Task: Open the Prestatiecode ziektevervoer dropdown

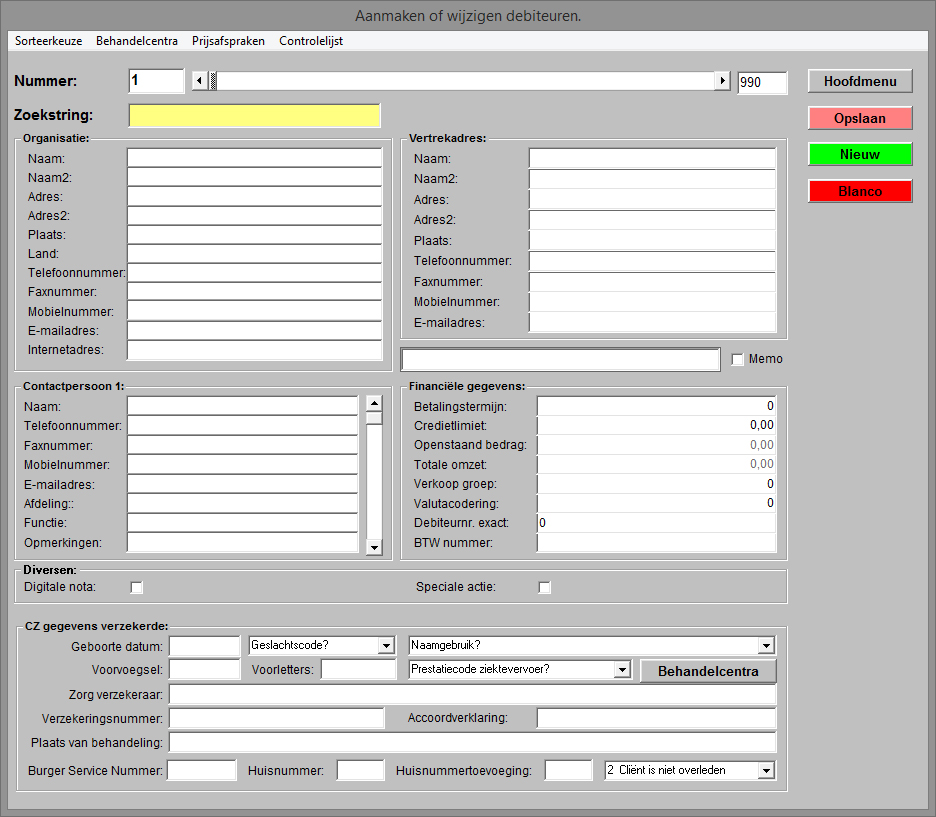Action: coord(622,670)
